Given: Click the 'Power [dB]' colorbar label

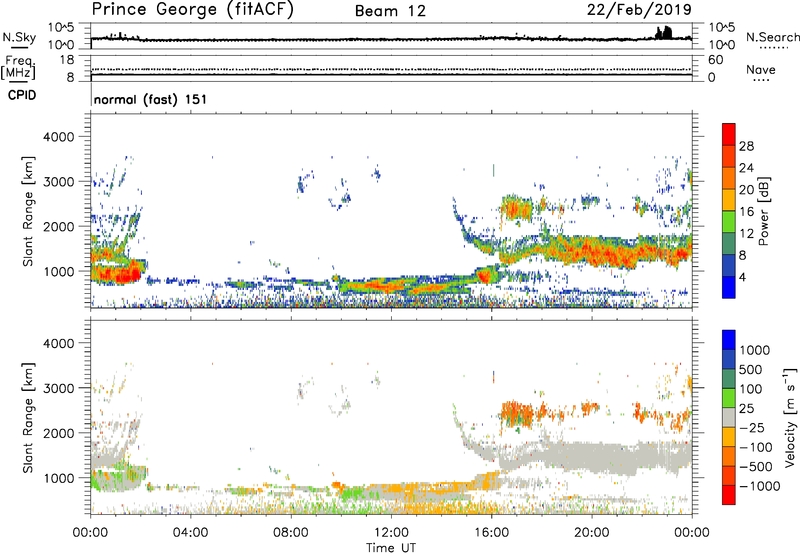Looking at the screenshot, I should click(763, 211).
